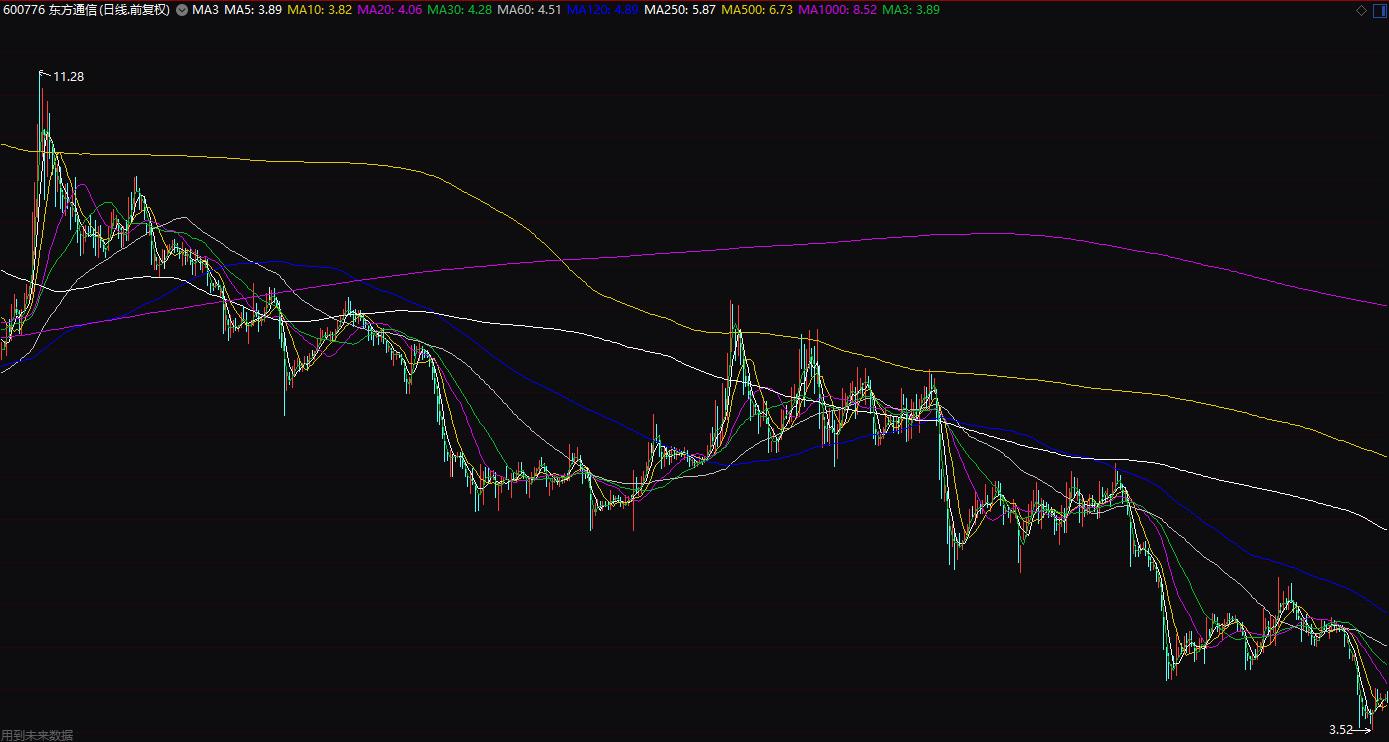This screenshot has width=1389, height=742.
Task: Click the MA5: 3.89 legend label
Action: pyautogui.click(x=253, y=10)
